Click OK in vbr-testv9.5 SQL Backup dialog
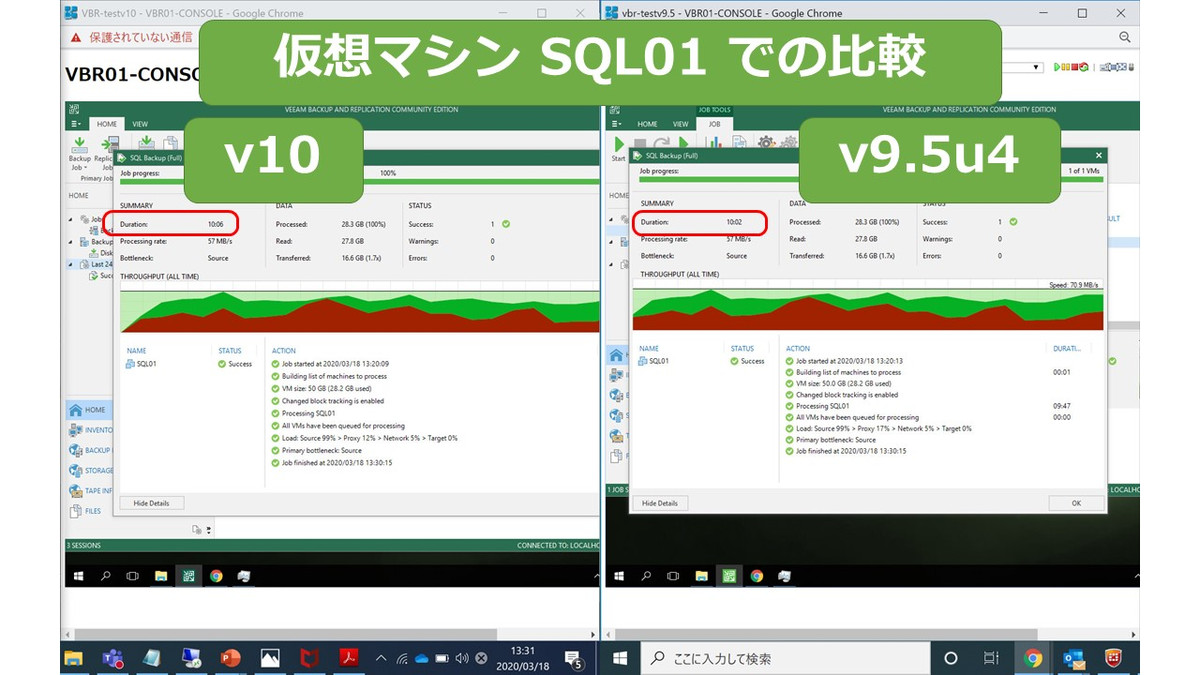Image resolution: width=1200 pixels, height=675 pixels. tap(1076, 503)
